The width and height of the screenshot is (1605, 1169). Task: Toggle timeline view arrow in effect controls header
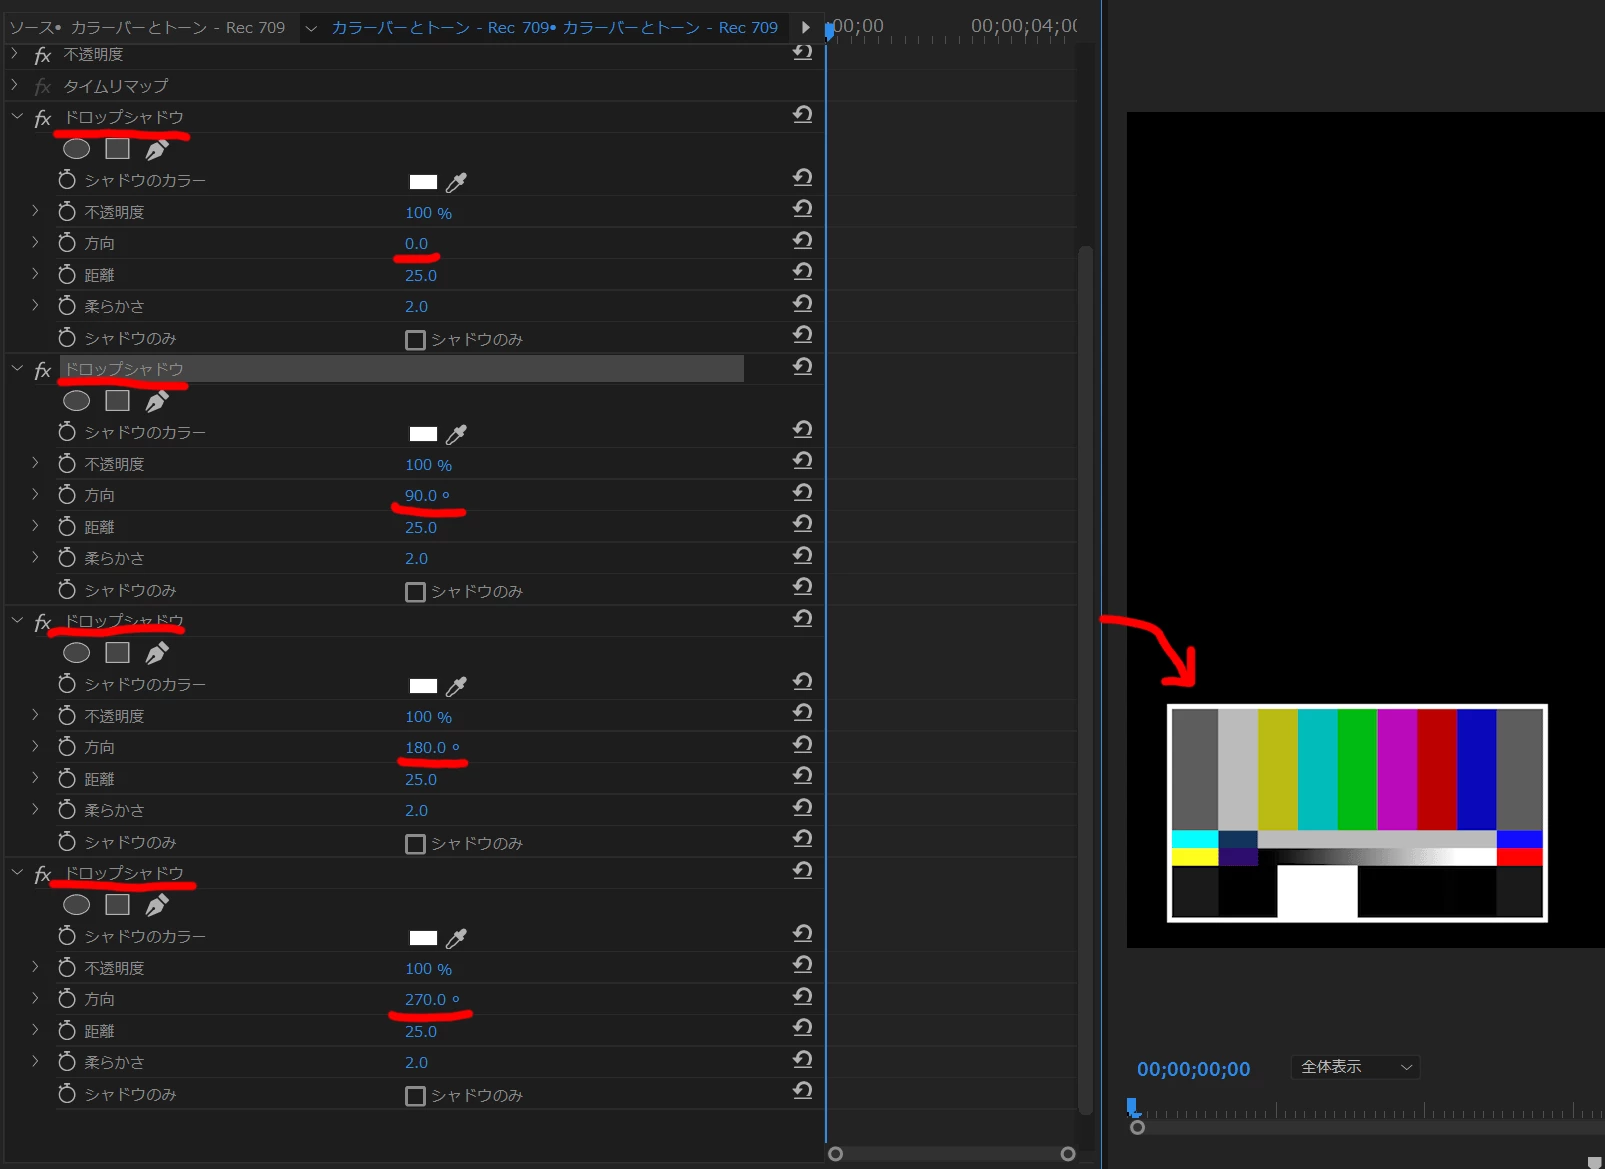point(805,28)
